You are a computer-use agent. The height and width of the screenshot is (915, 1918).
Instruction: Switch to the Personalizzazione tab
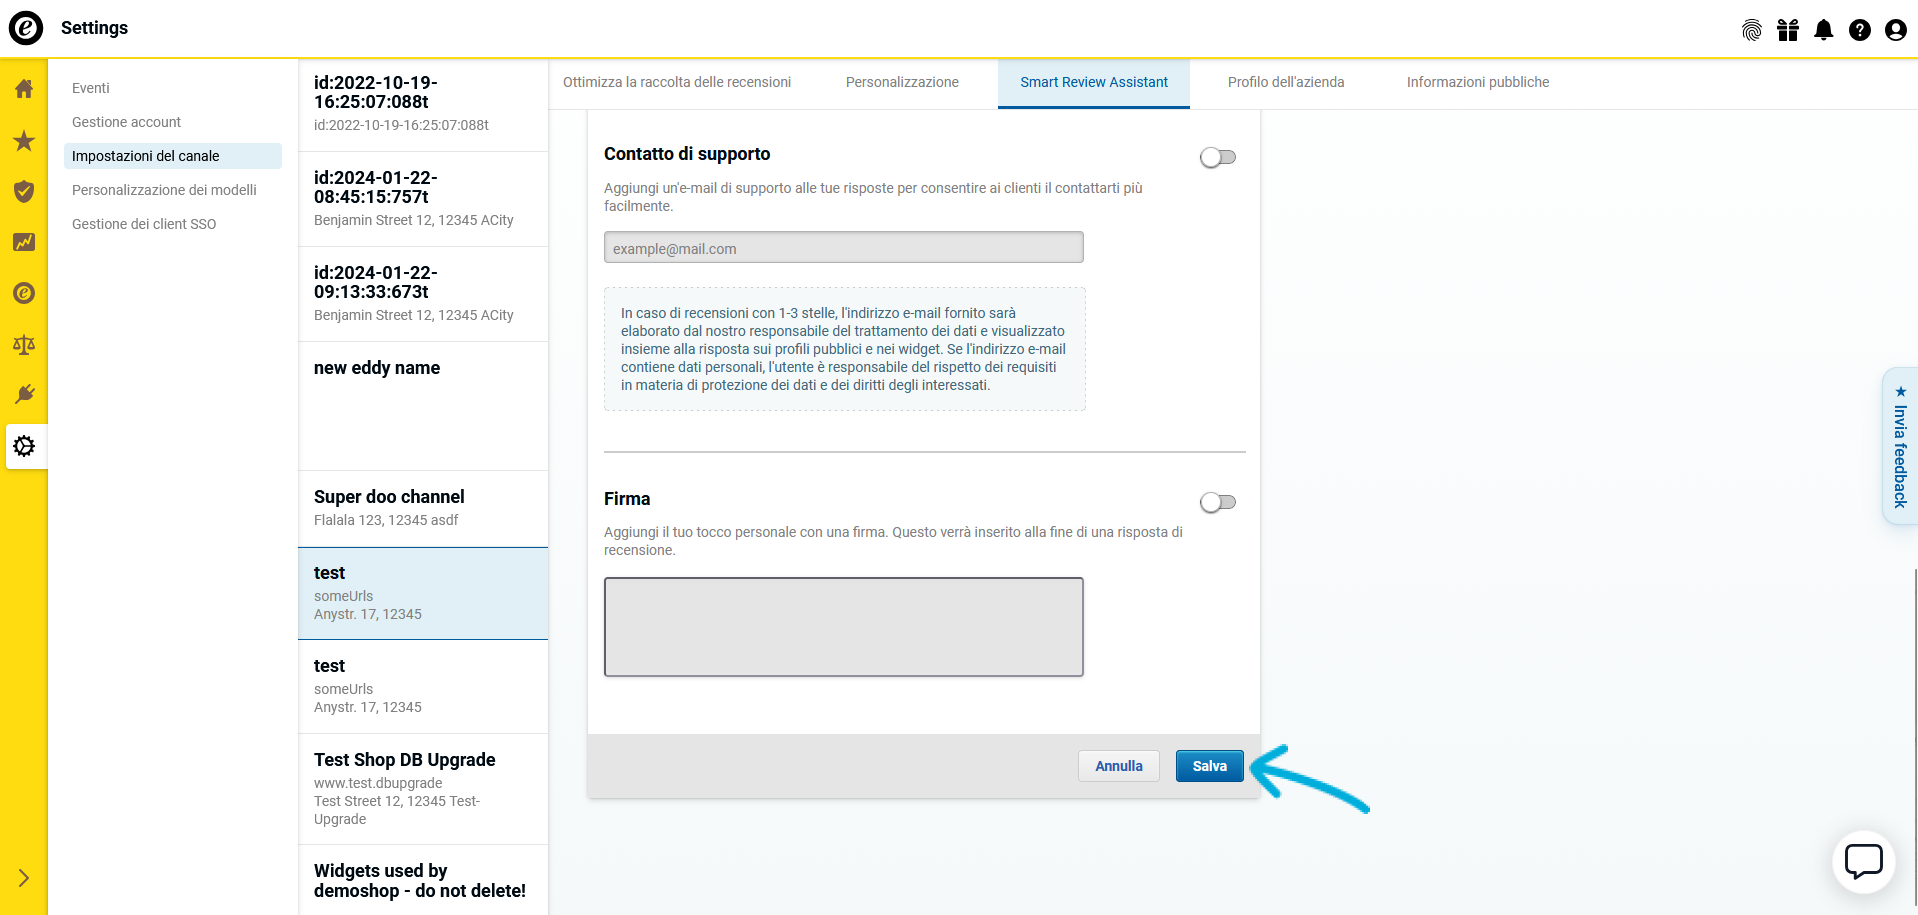click(x=901, y=82)
